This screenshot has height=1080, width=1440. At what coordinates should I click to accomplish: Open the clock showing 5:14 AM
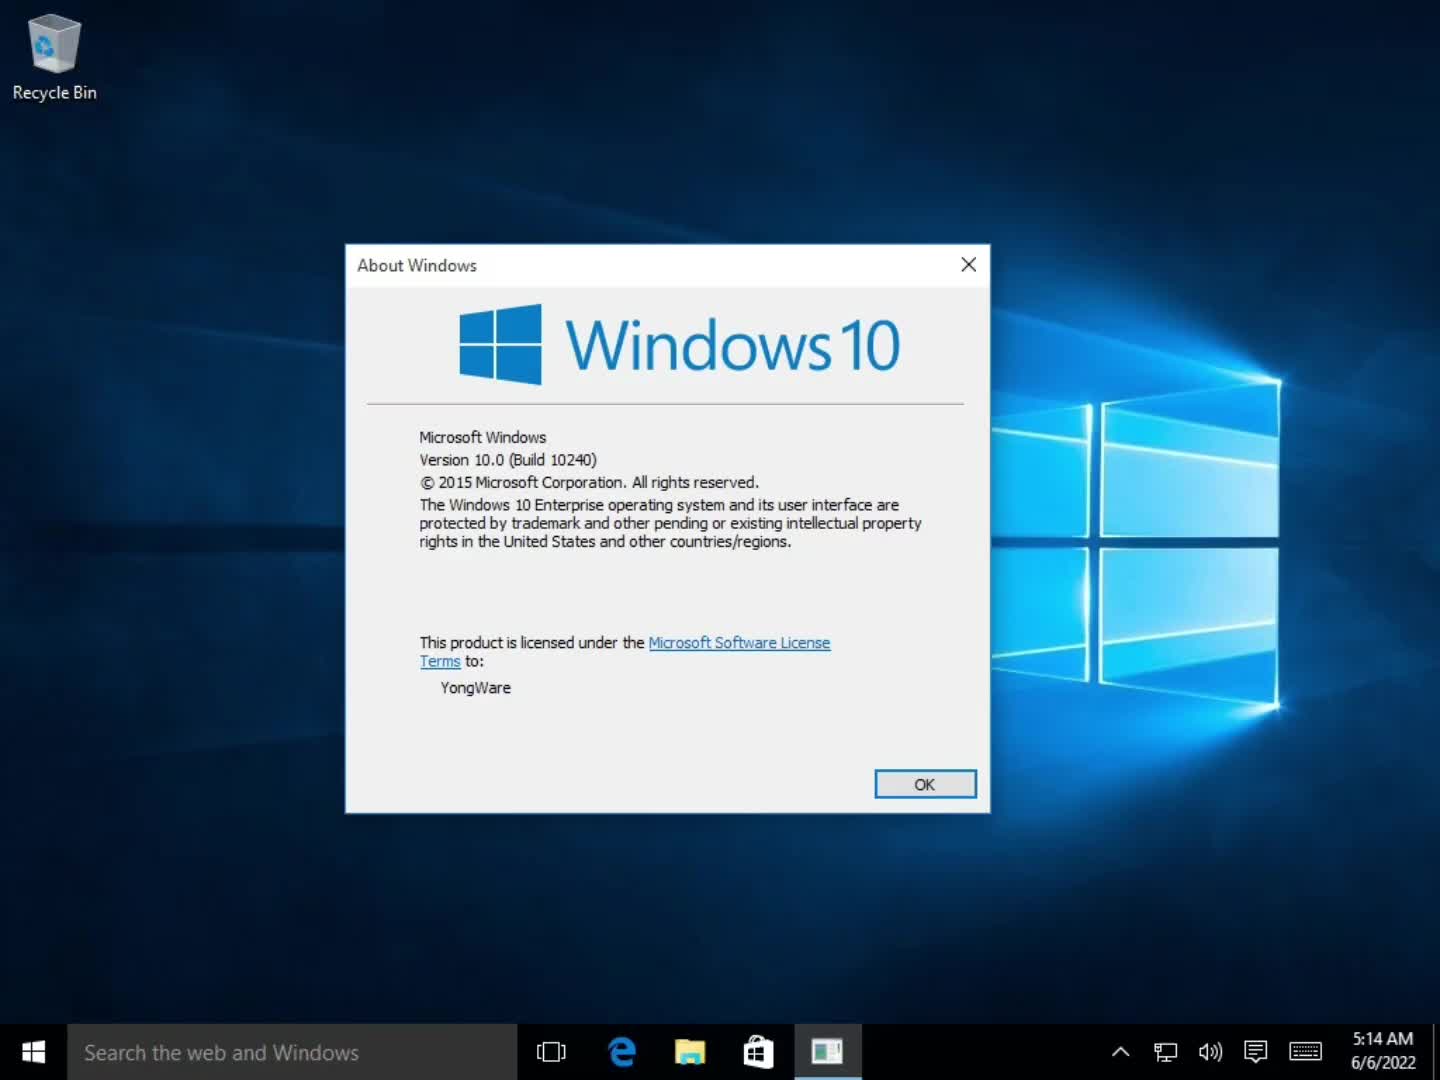pyautogui.click(x=1383, y=1052)
